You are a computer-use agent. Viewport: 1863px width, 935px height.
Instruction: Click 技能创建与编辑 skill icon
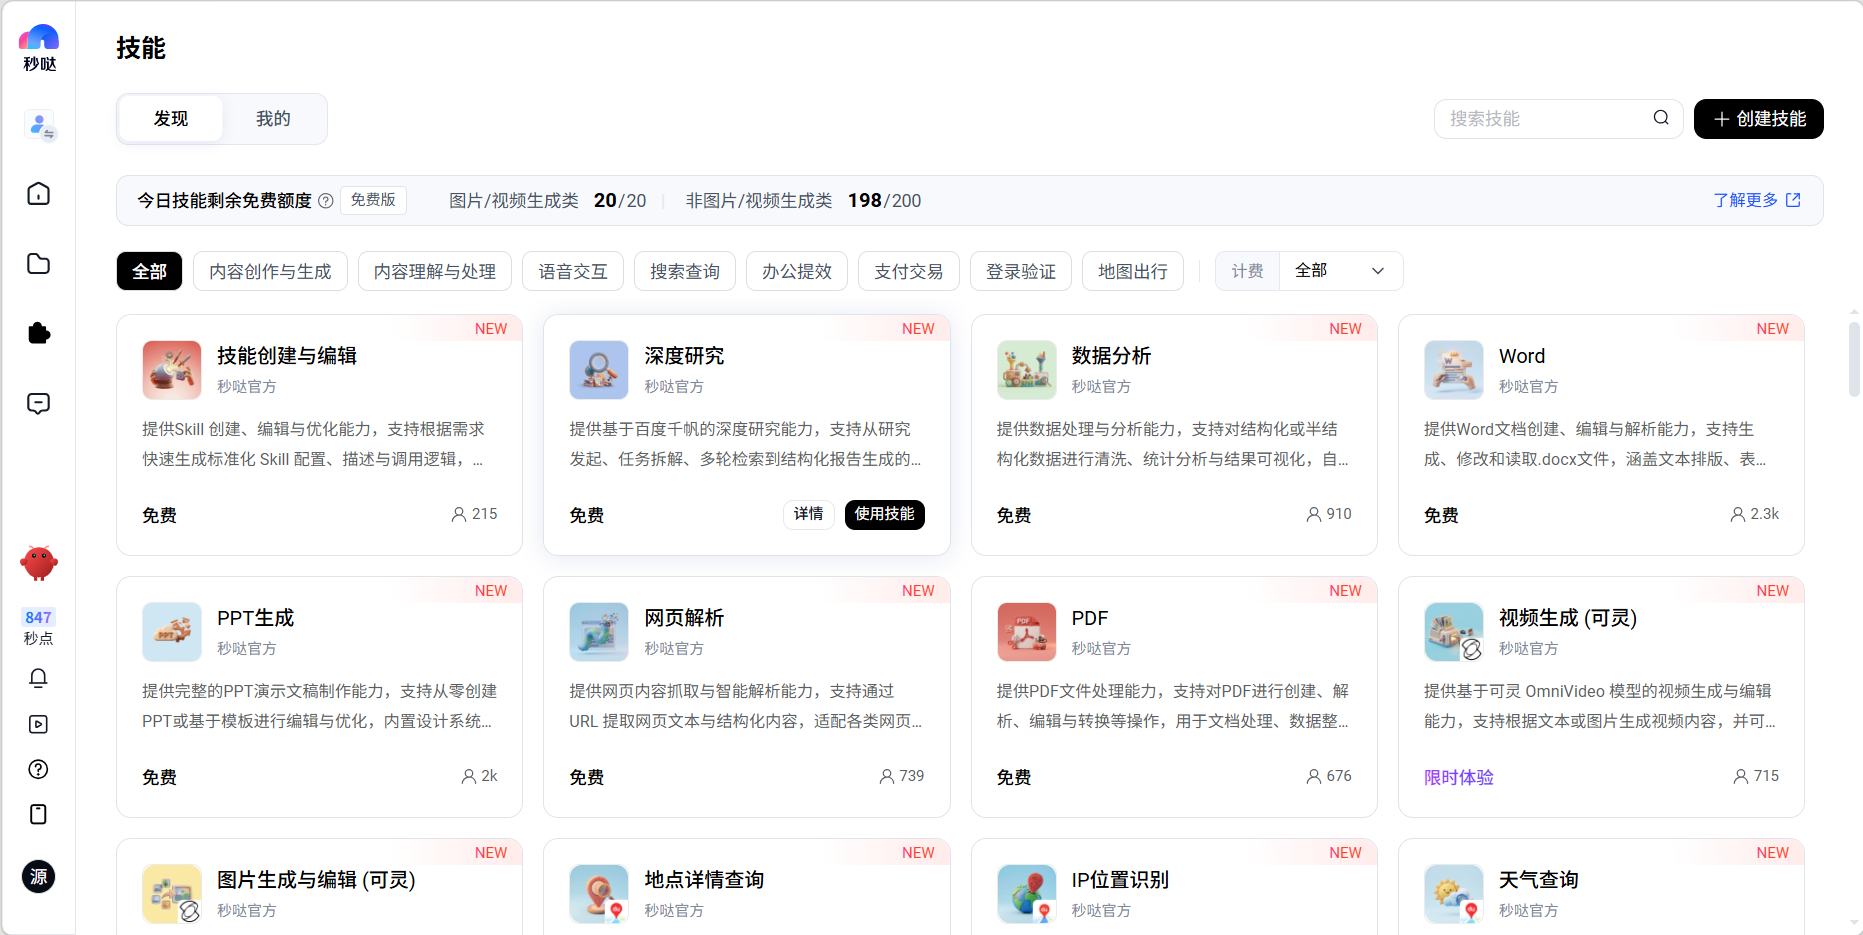(x=172, y=370)
